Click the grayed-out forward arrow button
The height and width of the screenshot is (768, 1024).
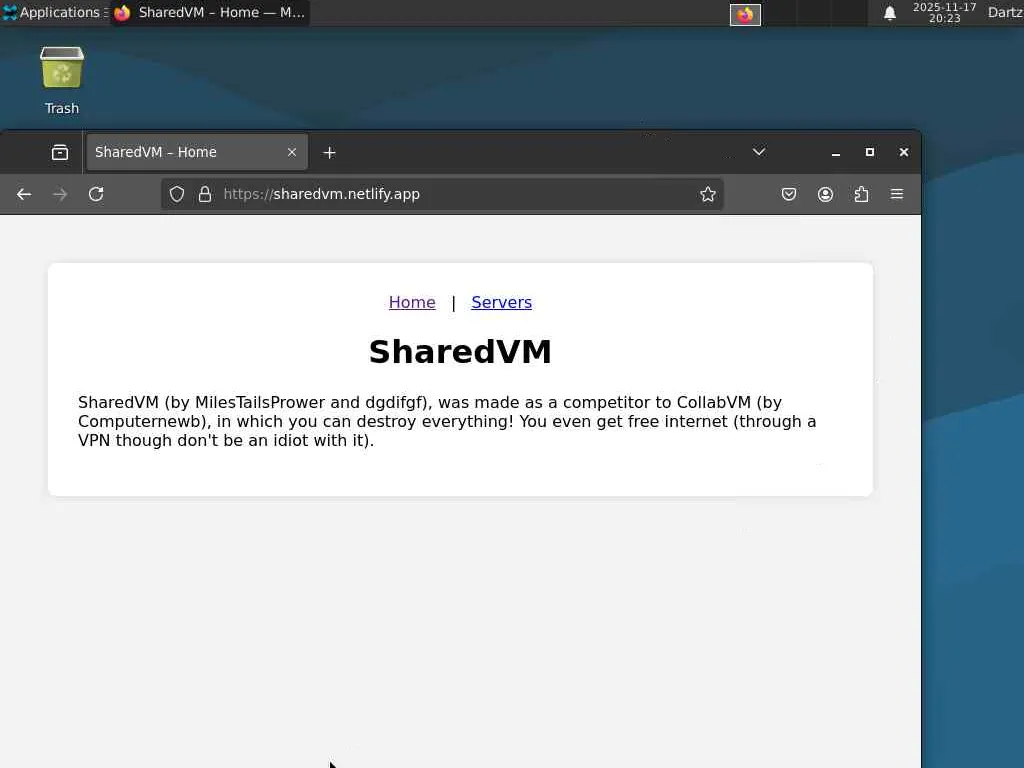point(60,194)
